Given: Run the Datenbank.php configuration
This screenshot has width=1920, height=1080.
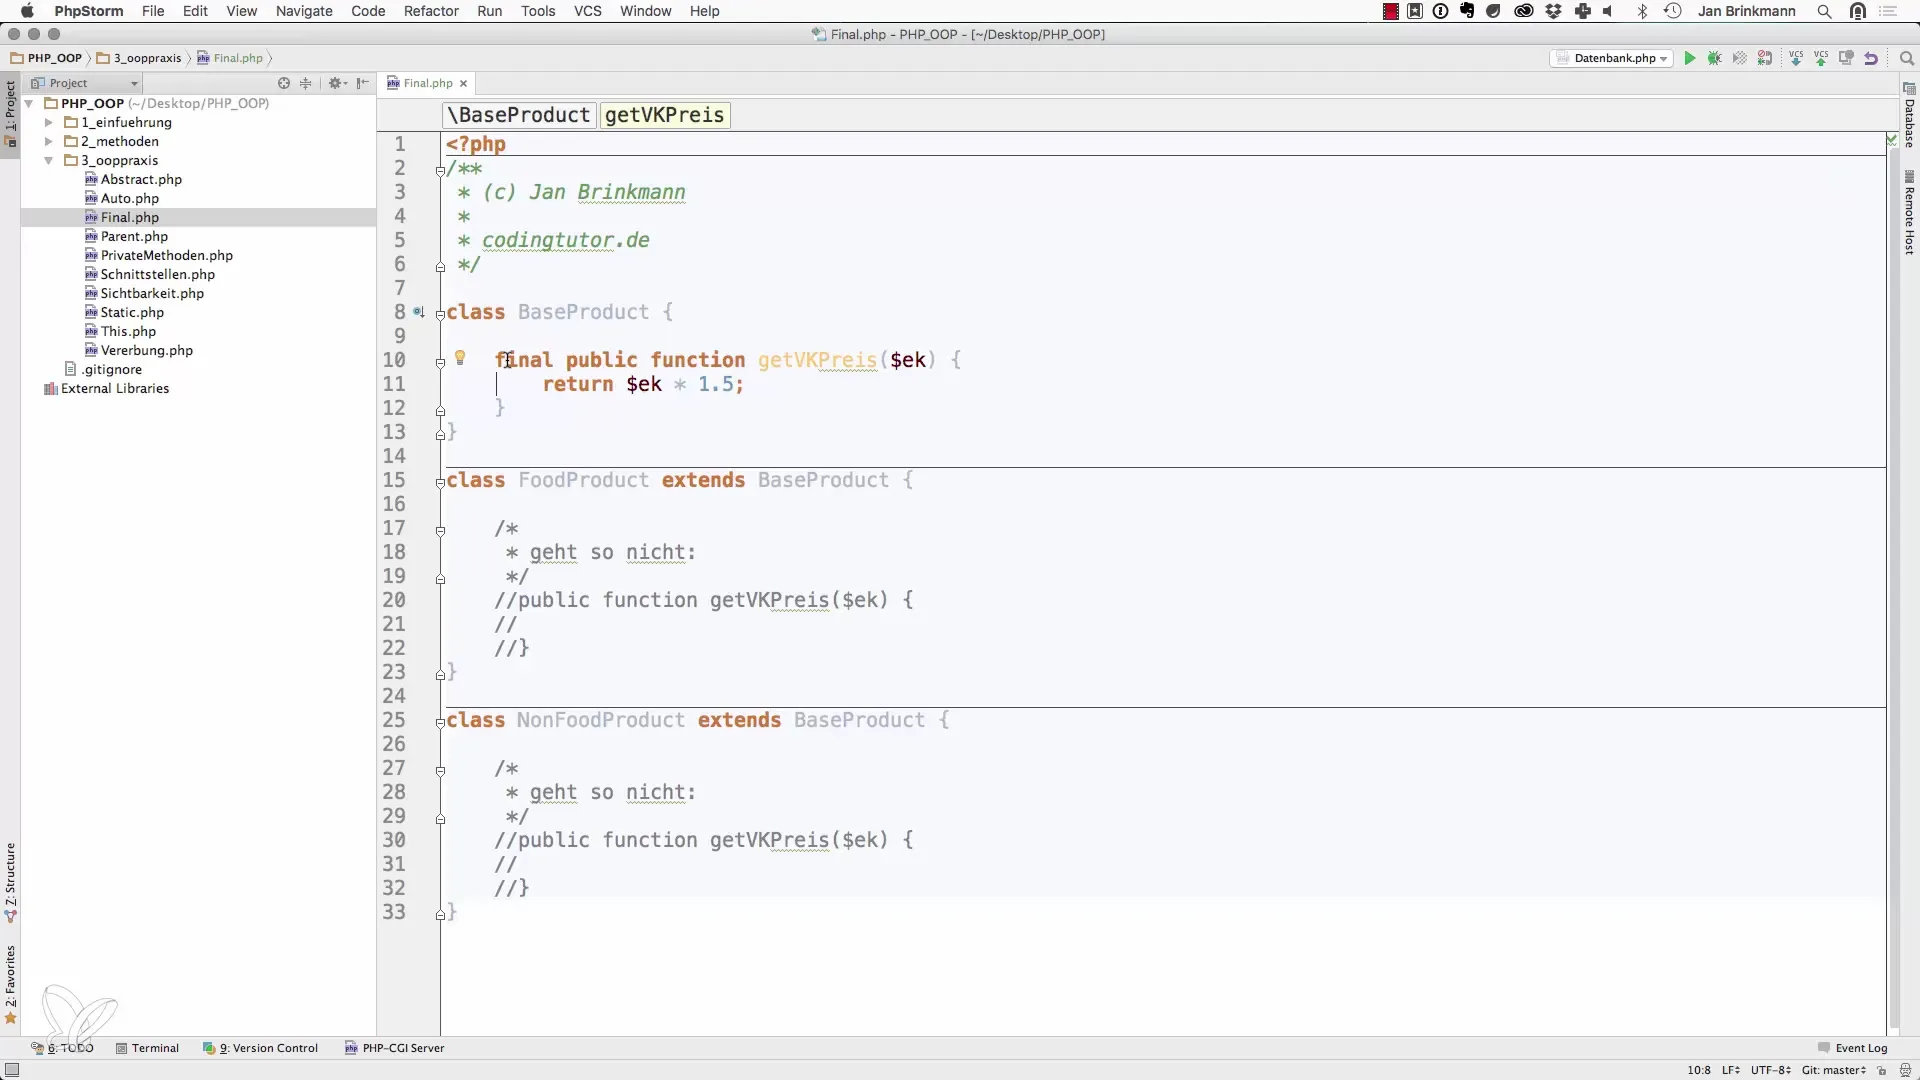Looking at the screenshot, I should pos(1690,58).
